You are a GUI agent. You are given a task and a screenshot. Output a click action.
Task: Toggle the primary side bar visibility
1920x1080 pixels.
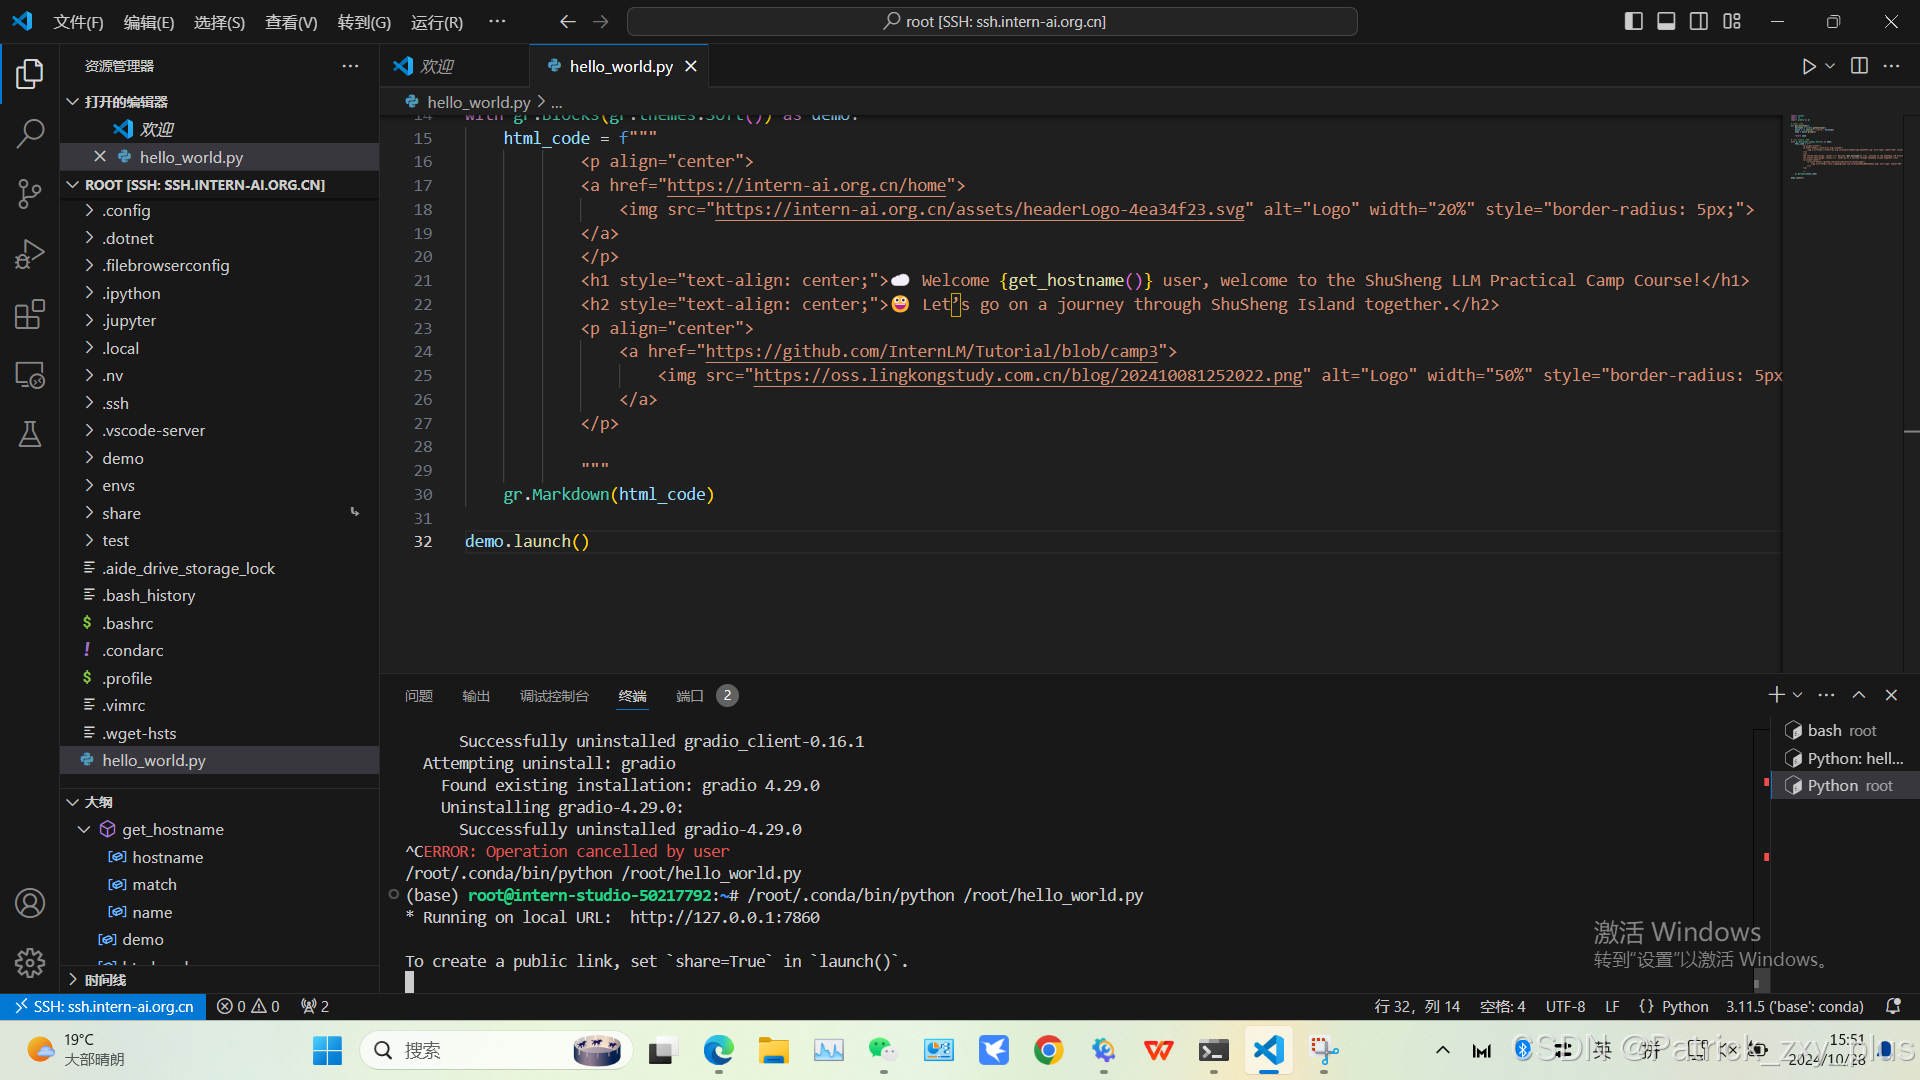(x=1633, y=21)
